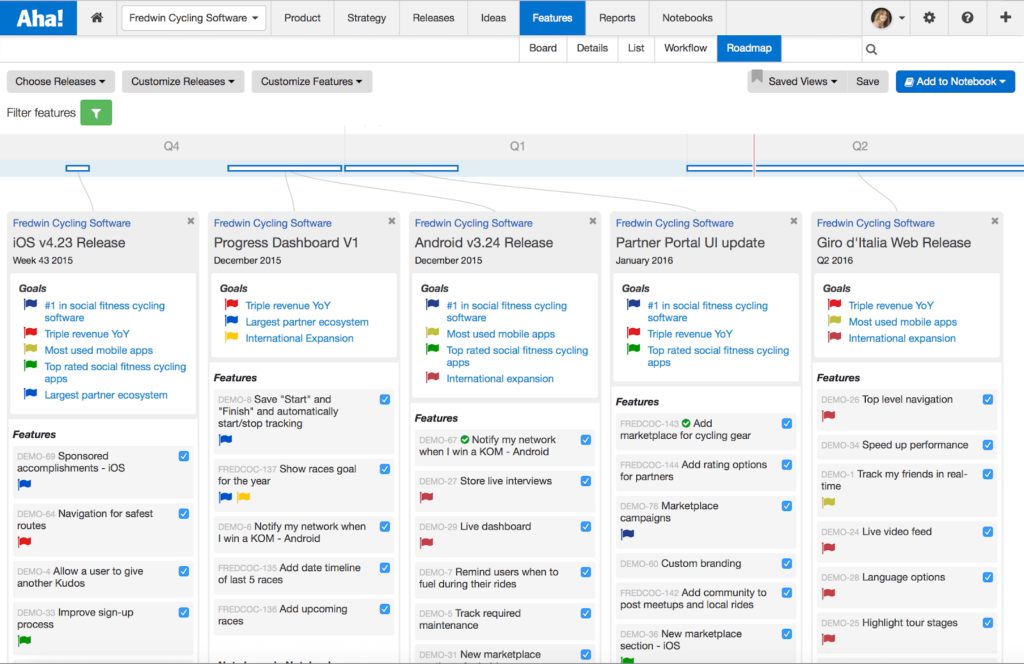1024x664 pixels.
Task: Click the help question mark icon
Action: pyautogui.click(x=967, y=17)
